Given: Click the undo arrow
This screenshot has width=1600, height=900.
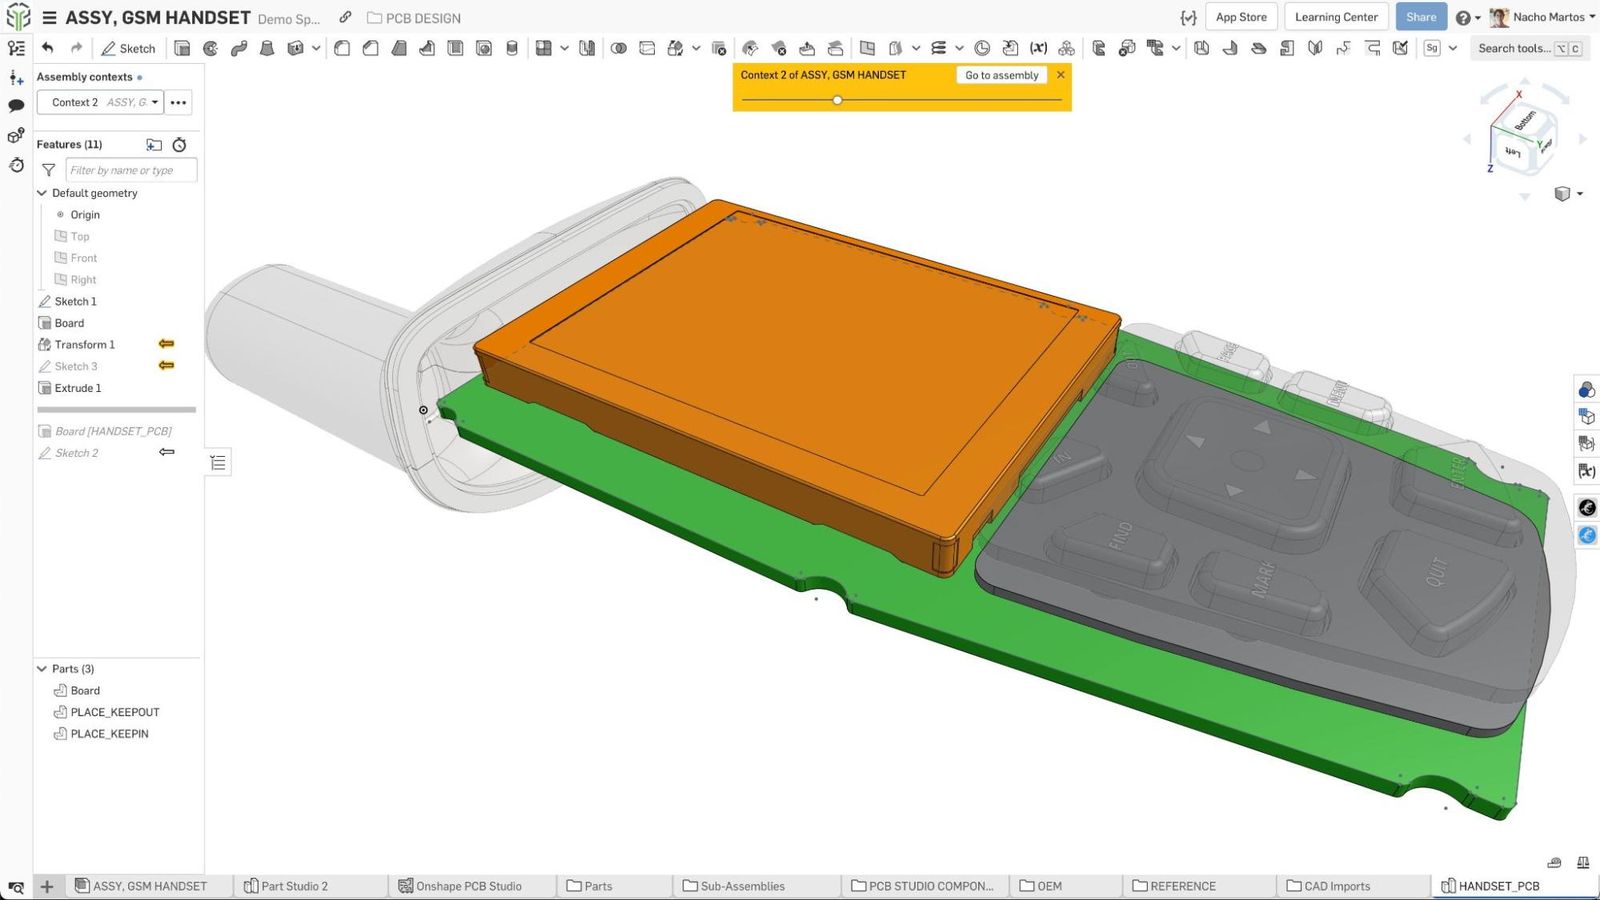Looking at the screenshot, I should 48,48.
